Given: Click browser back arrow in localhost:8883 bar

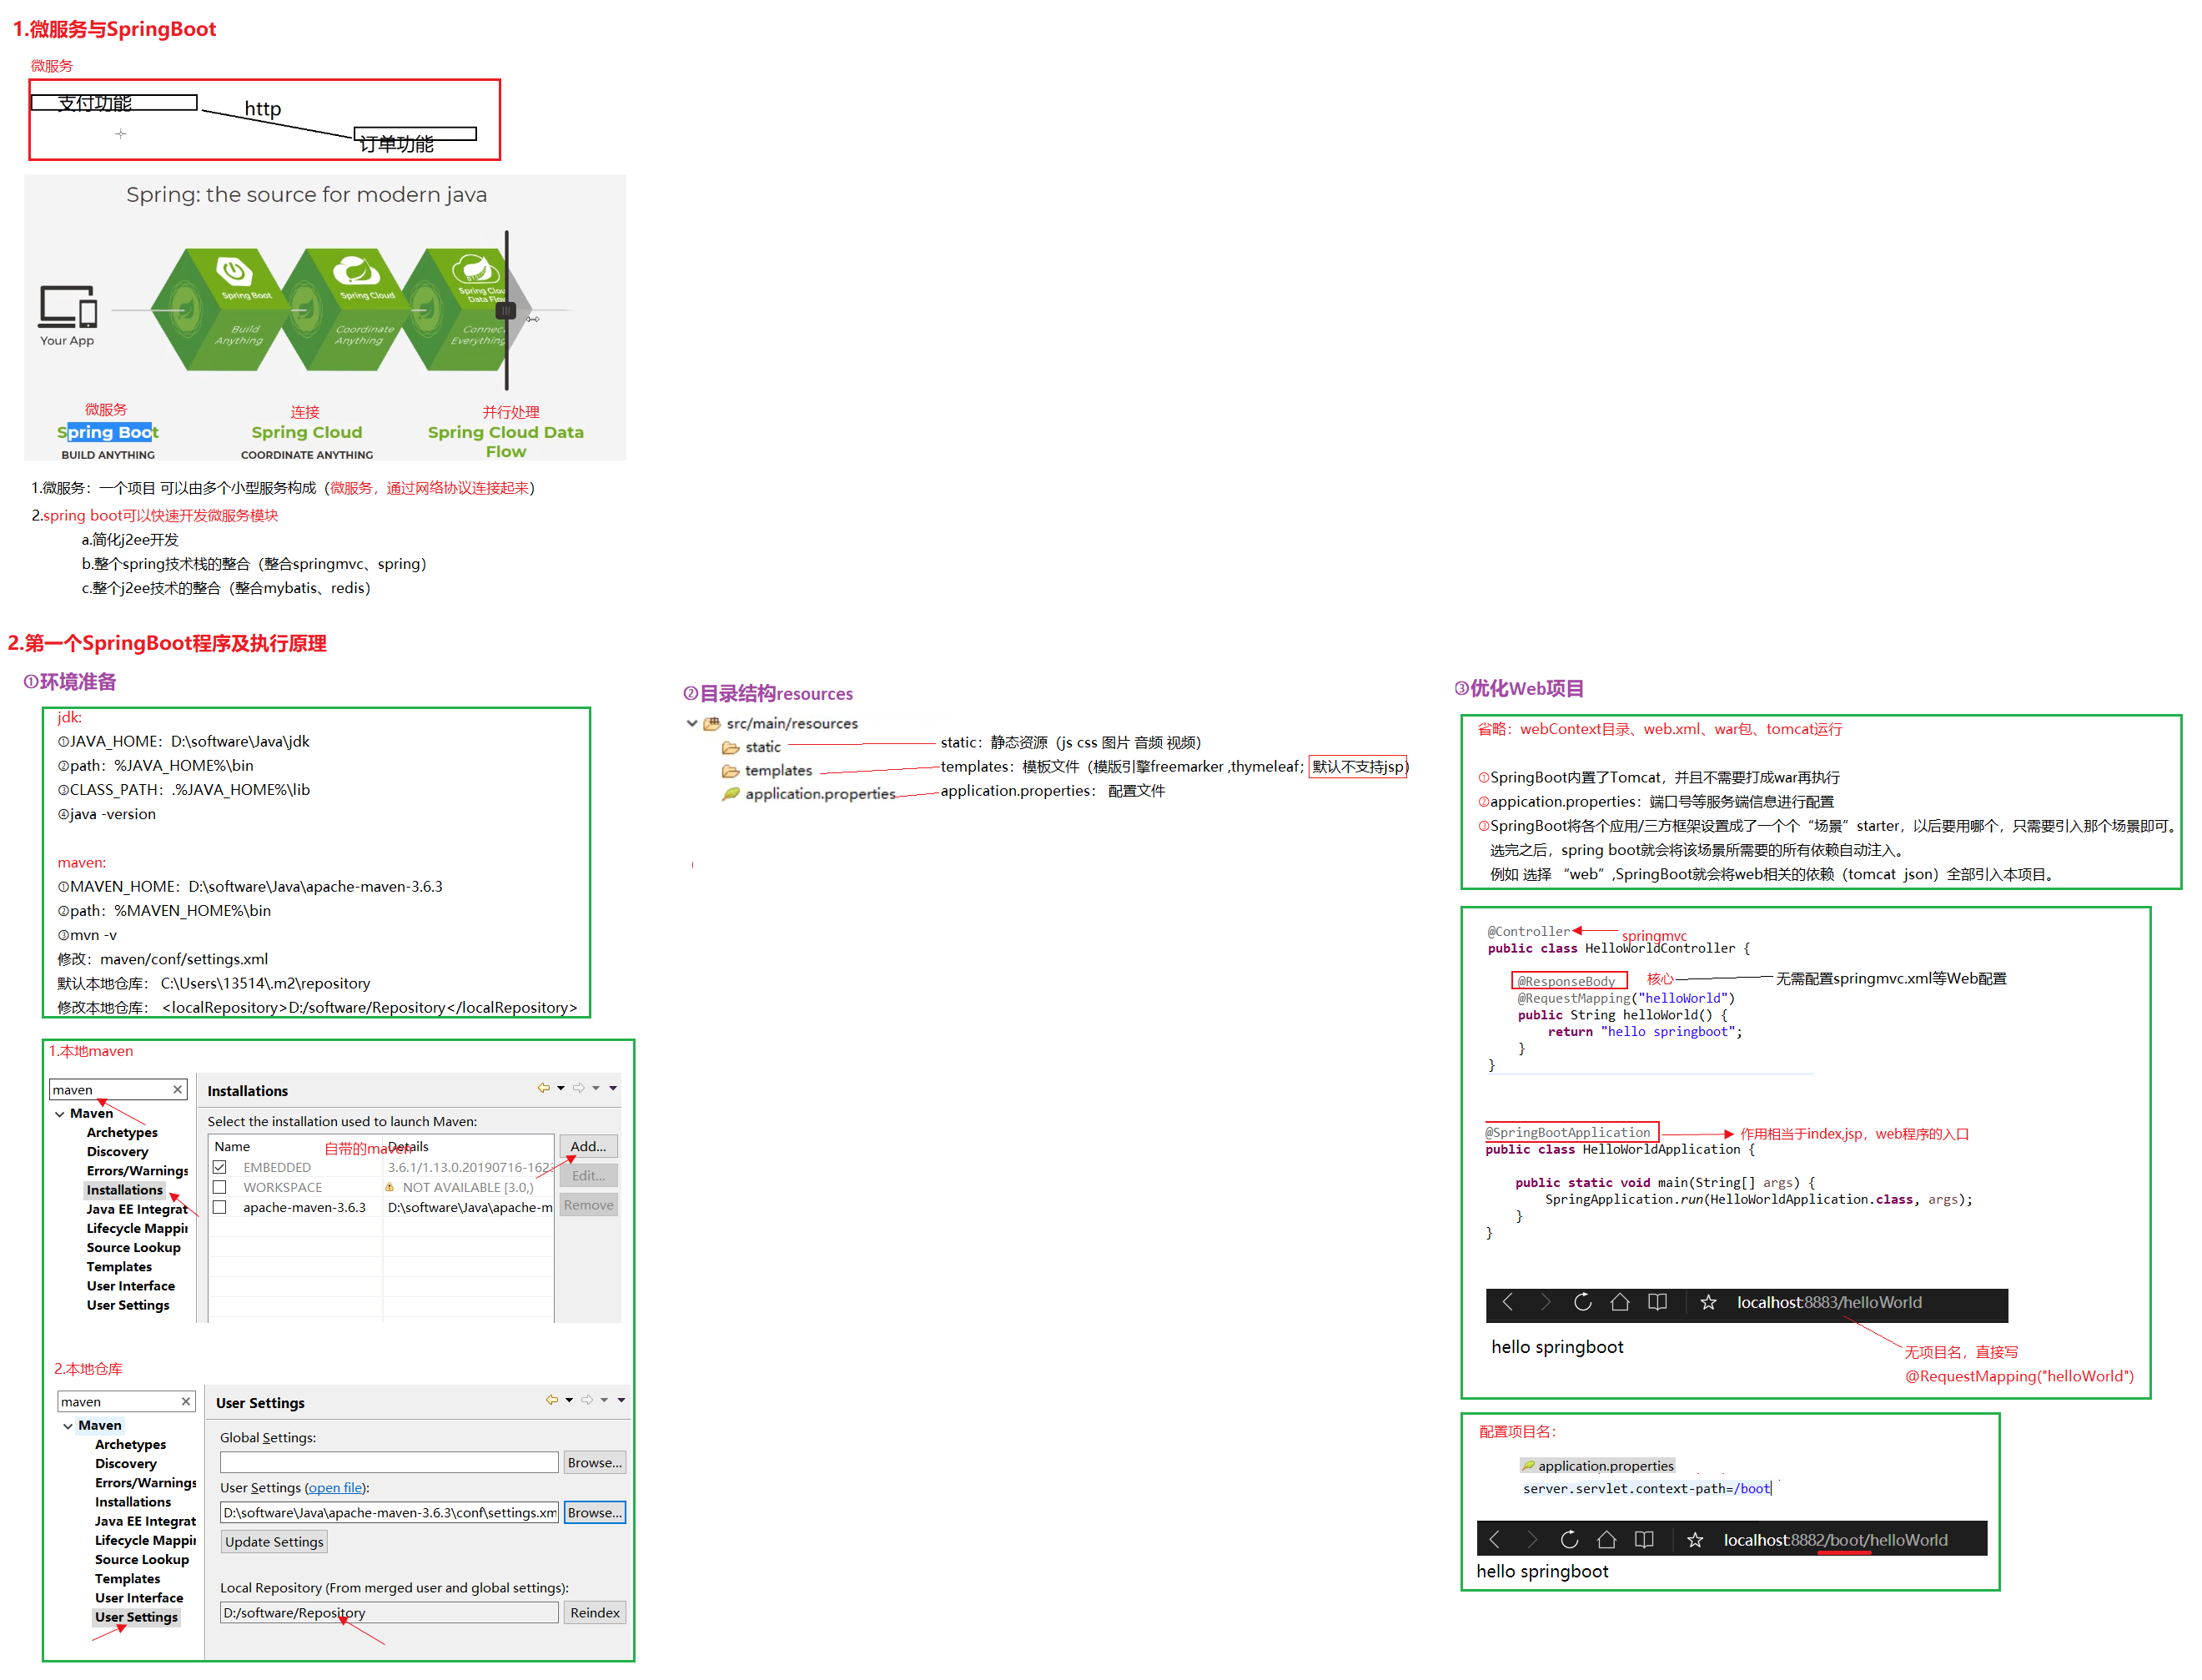Looking at the screenshot, I should (1507, 1302).
